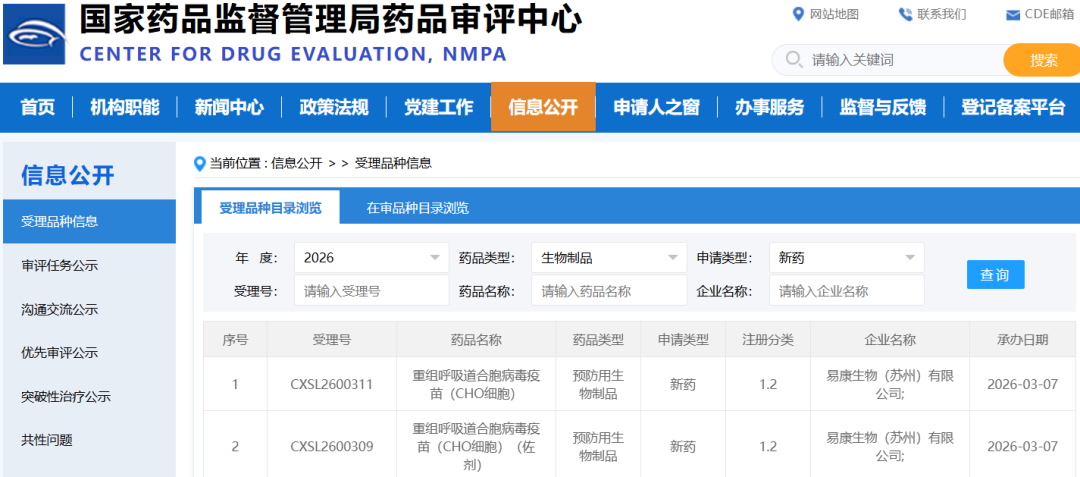Image resolution: width=1080 pixels, height=477 pixels.
Task: Click the 药品名称 input field
Action: (608, 291)
